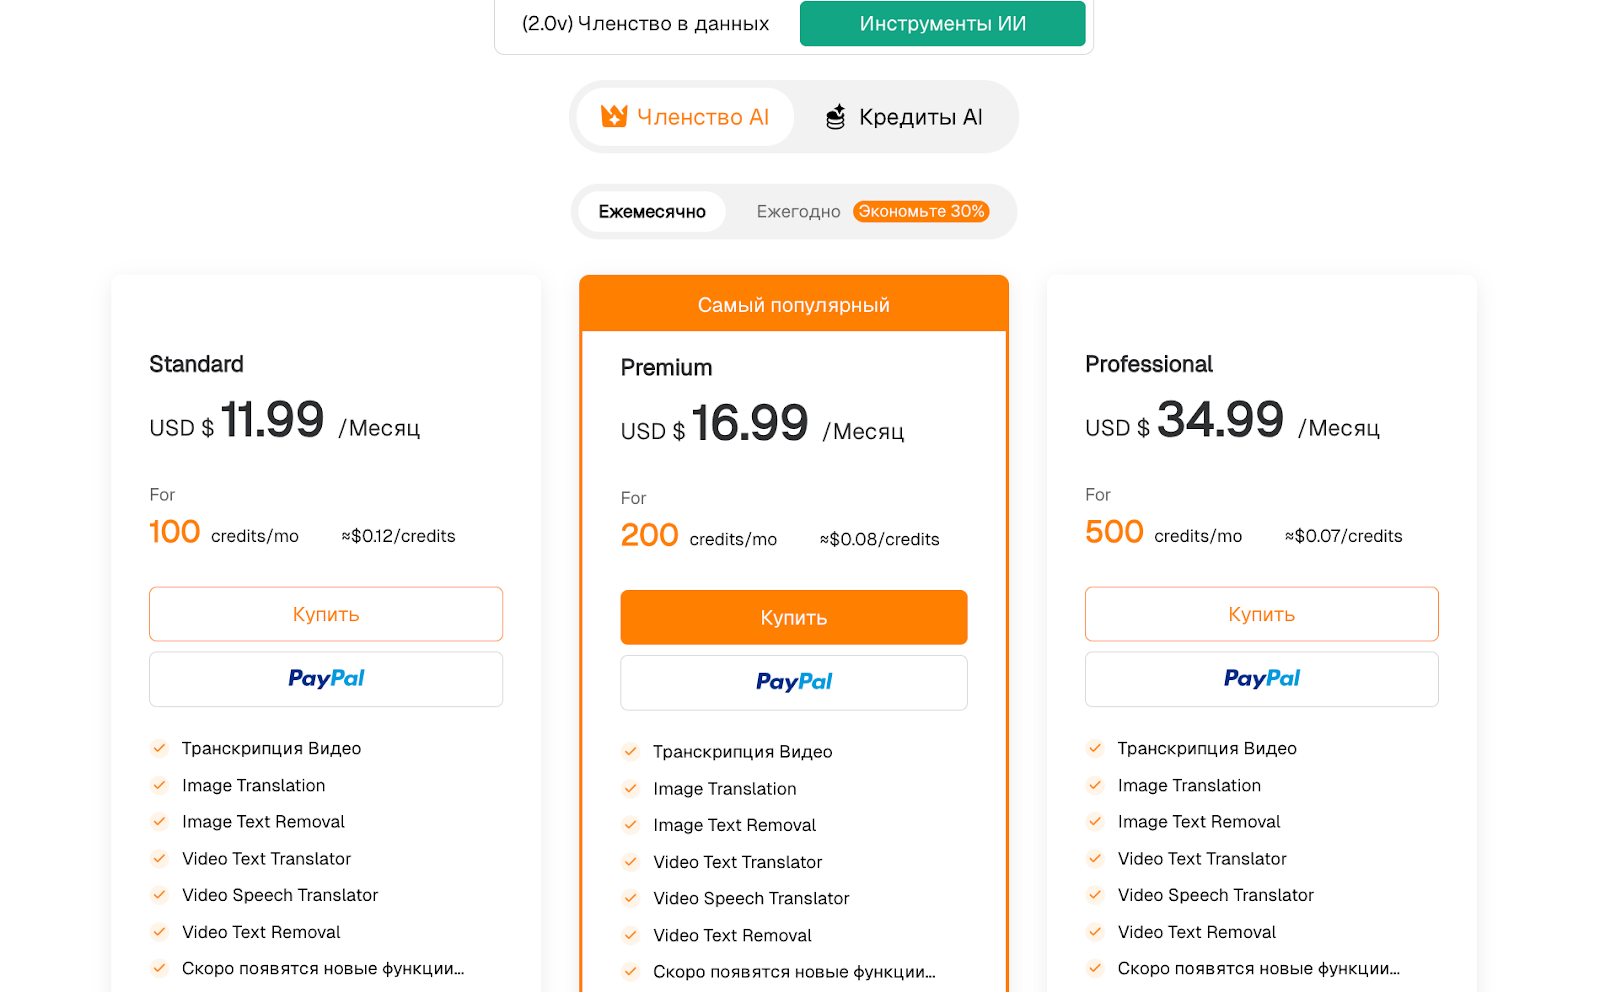Click PayPal logo in Professional plan
This screenshot has width=1600, height=992.
tap(1261, 679)
